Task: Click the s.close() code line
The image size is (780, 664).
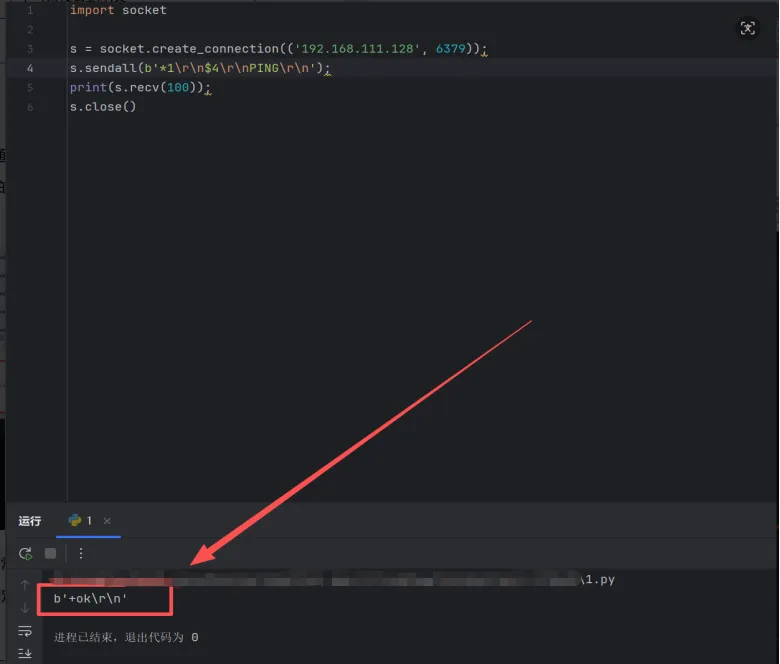Action: coord(102,107)
